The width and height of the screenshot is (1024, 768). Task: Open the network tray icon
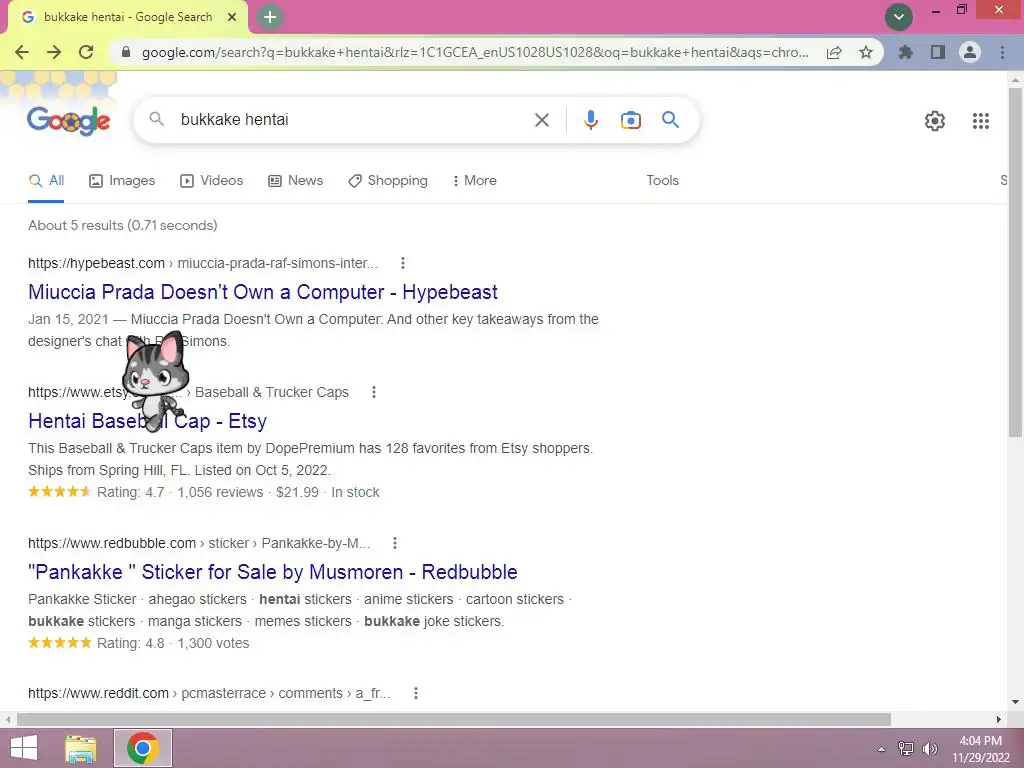[x=906, y=749]
